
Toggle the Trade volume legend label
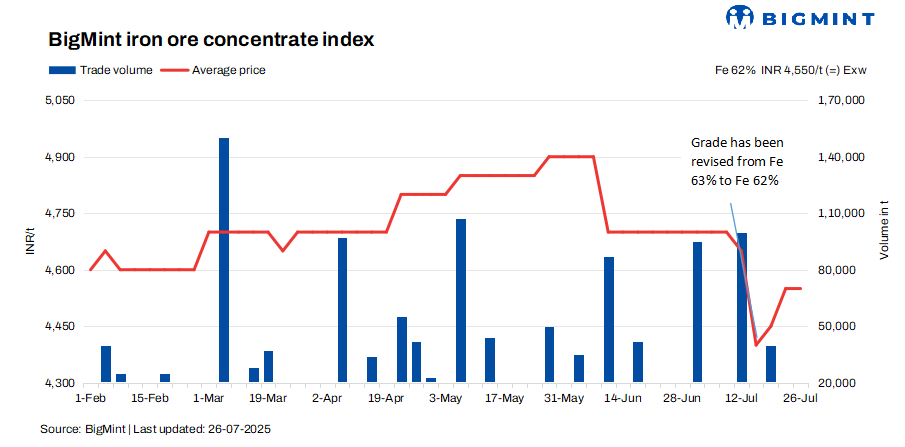coord(116,70)
